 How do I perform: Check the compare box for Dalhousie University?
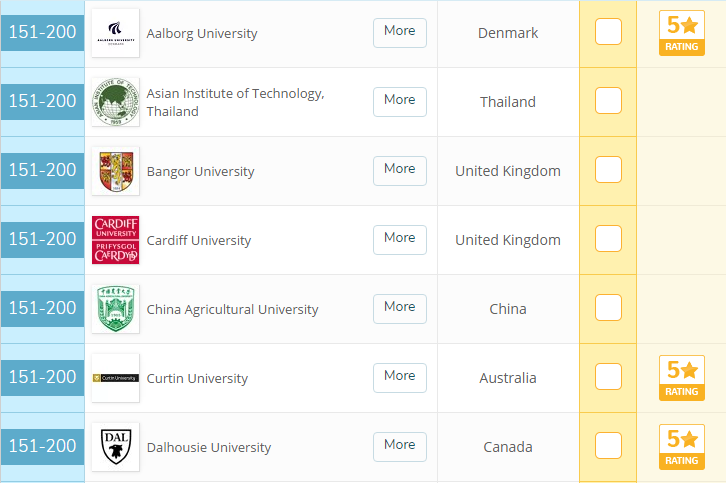pyautogui.click(x=608, y=446)
